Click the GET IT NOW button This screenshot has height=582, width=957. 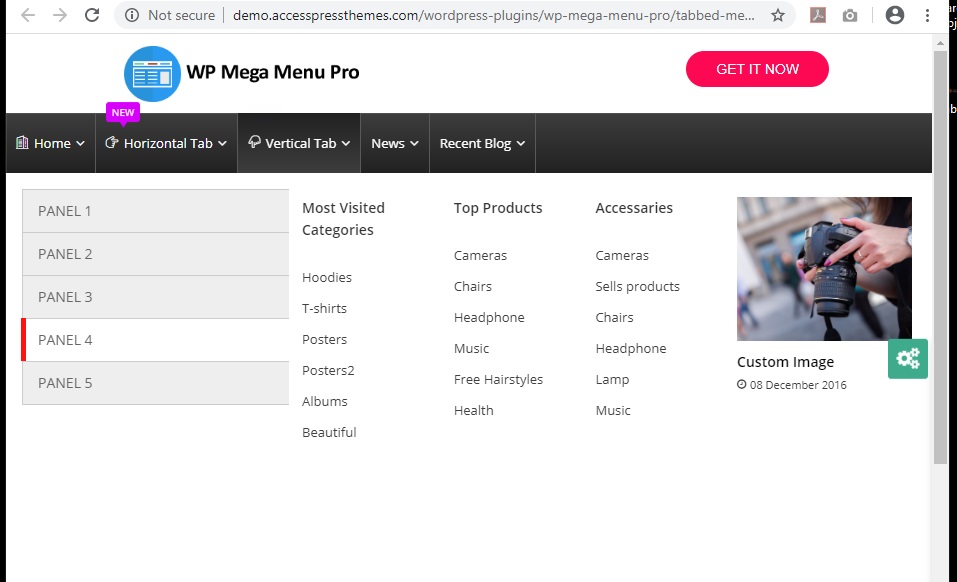757,69
